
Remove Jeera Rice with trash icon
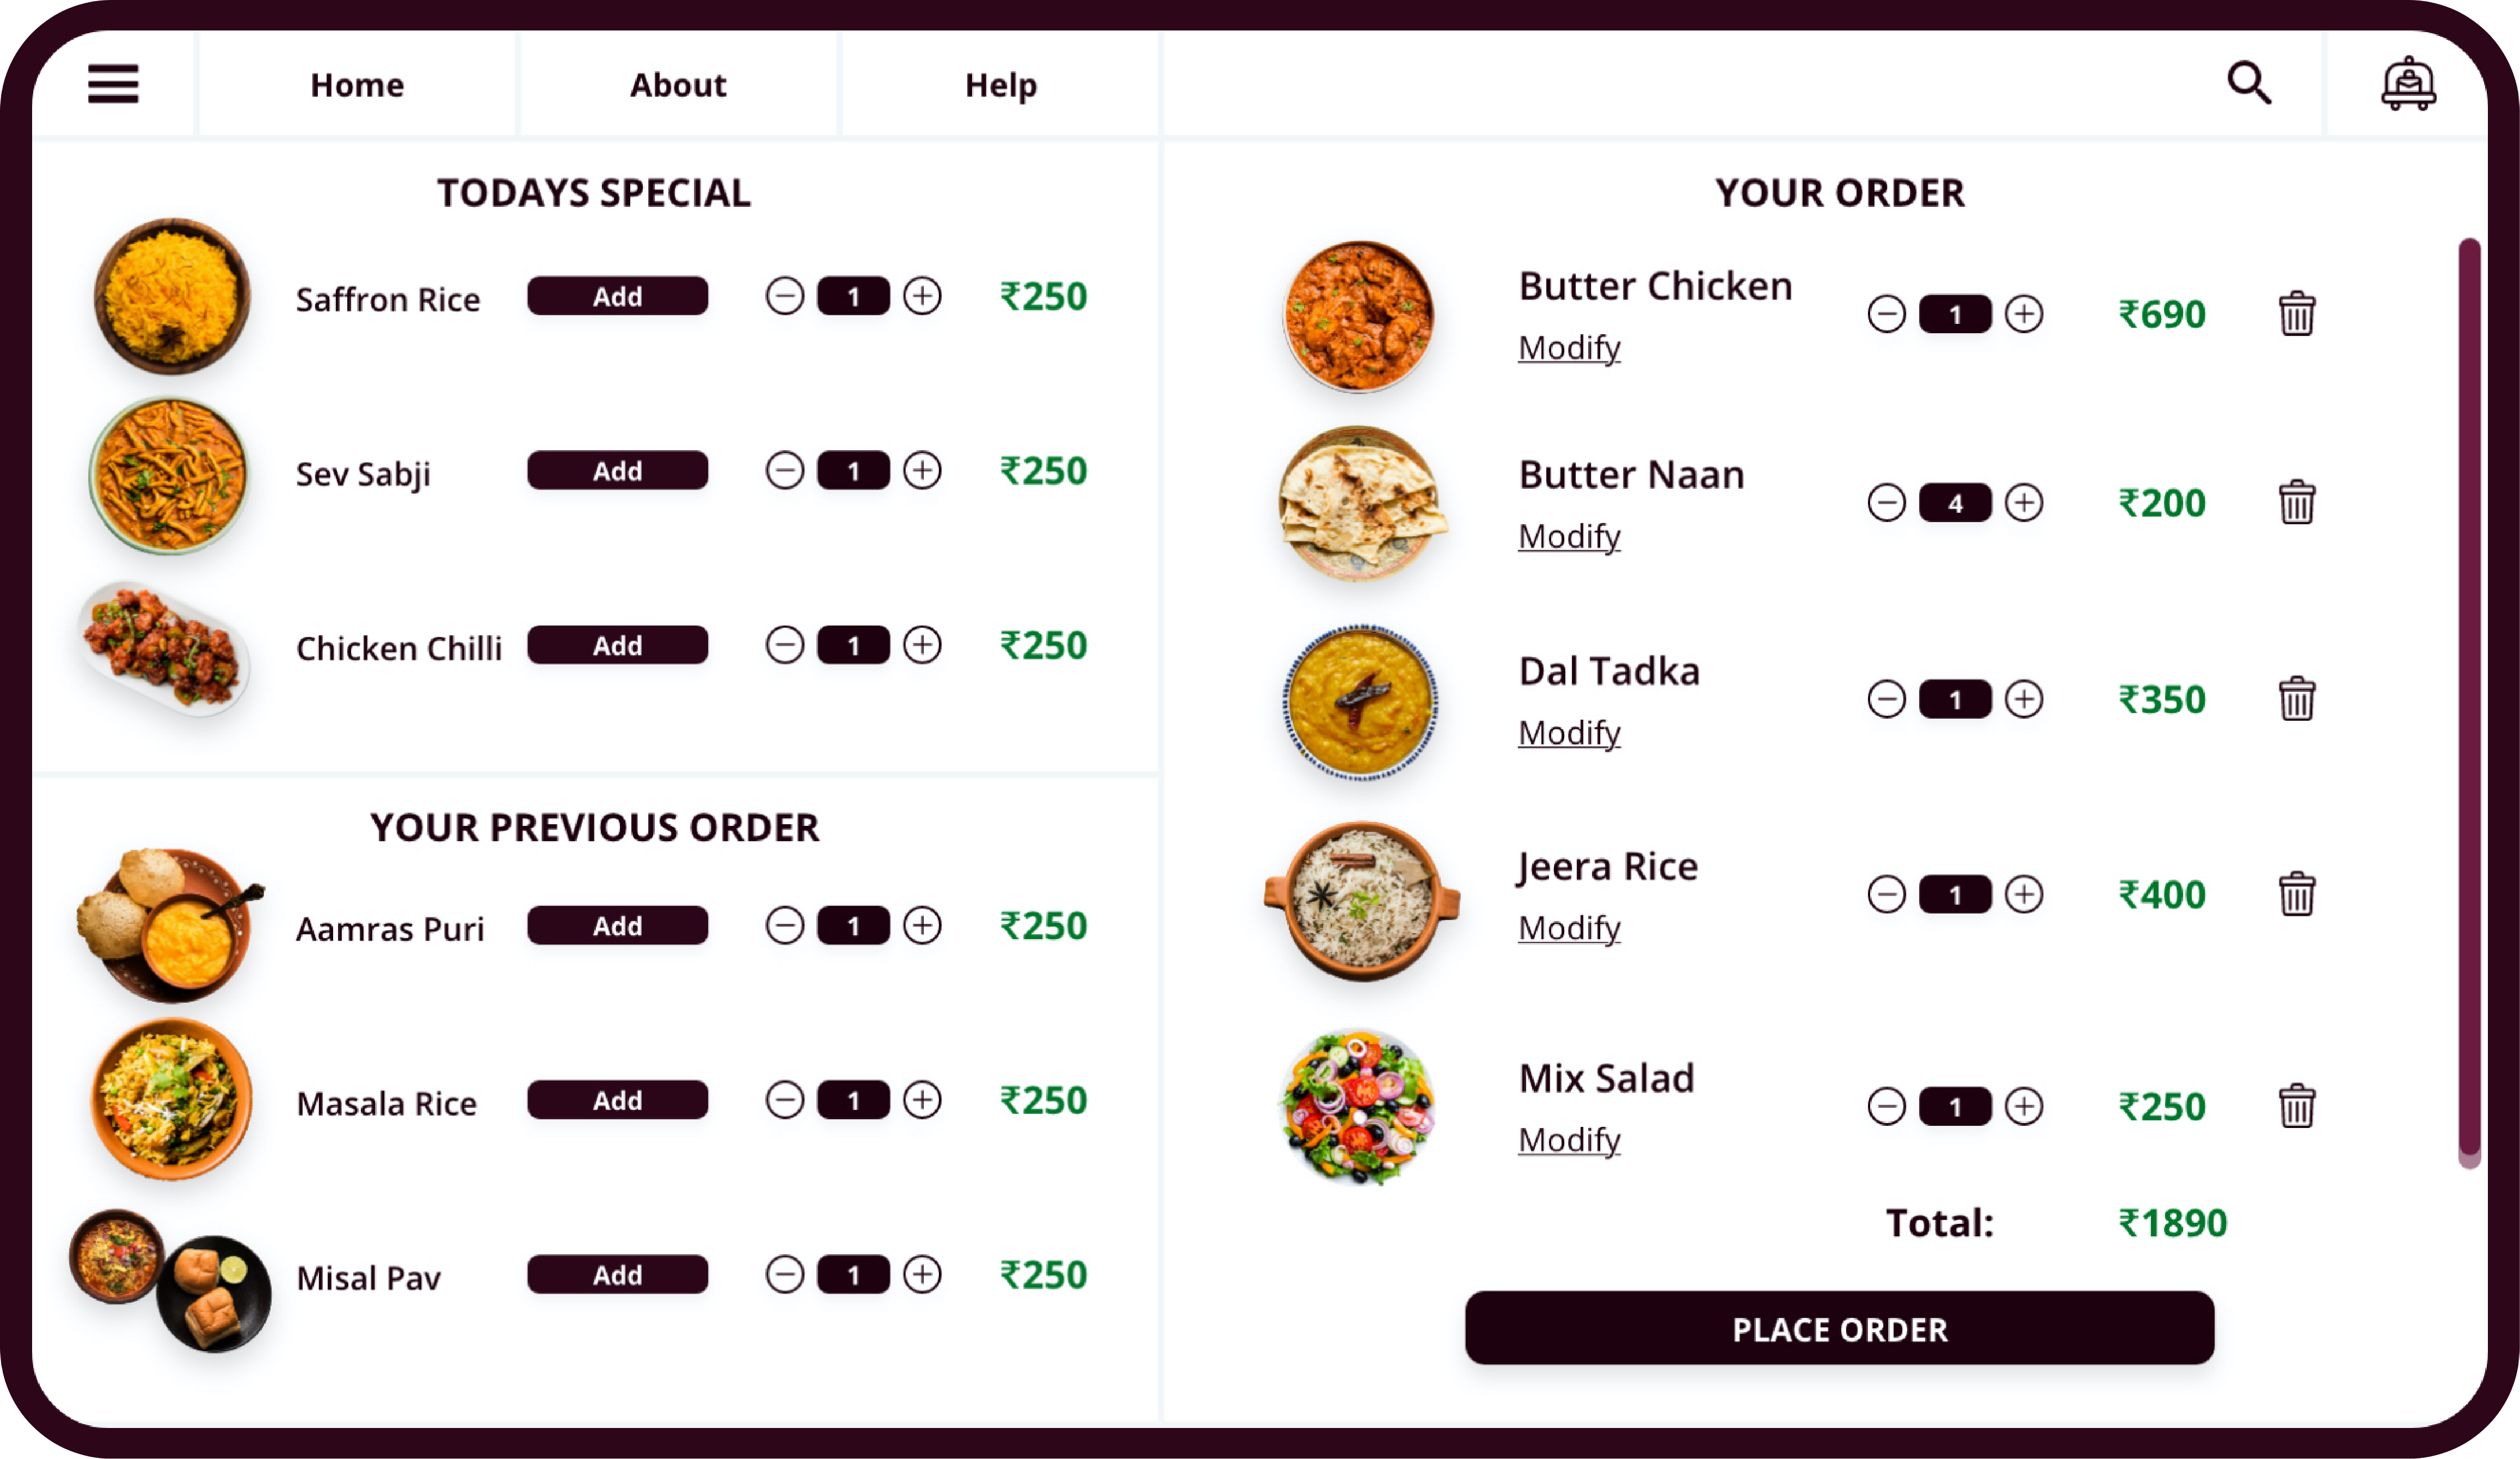(x=2297, y=894)
